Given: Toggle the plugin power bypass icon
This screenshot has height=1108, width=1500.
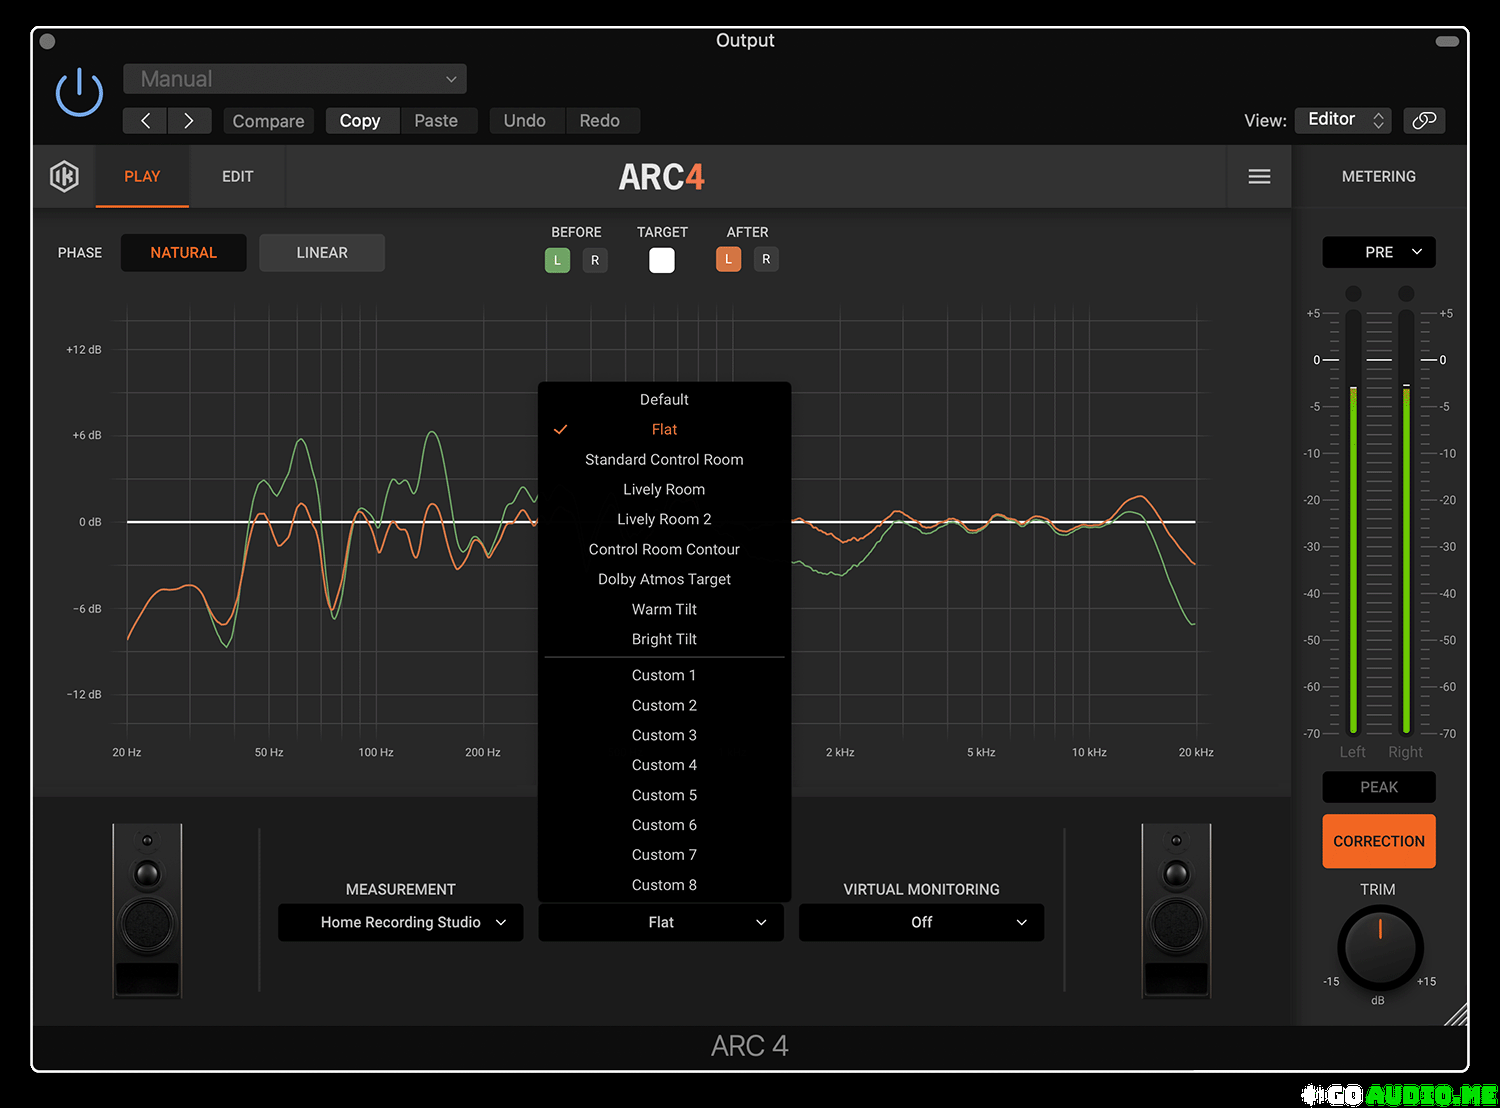Looking at the screenshot, I should (x=79, y=93).
